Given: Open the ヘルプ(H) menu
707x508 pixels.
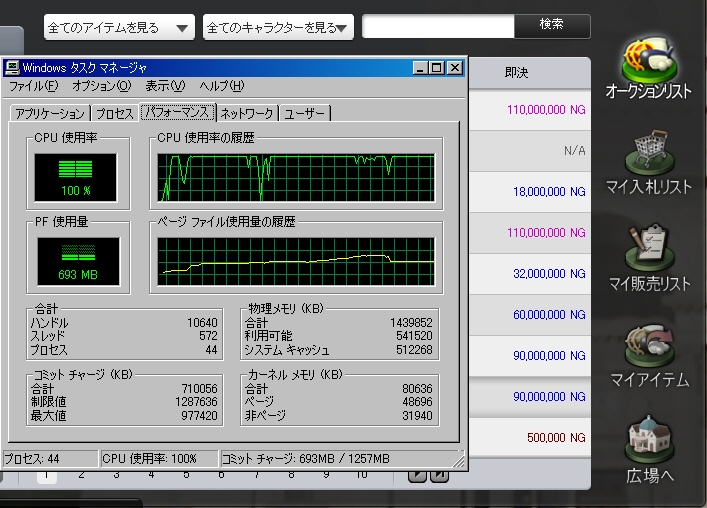Looking at the screenshot, I should click(221, 86).
